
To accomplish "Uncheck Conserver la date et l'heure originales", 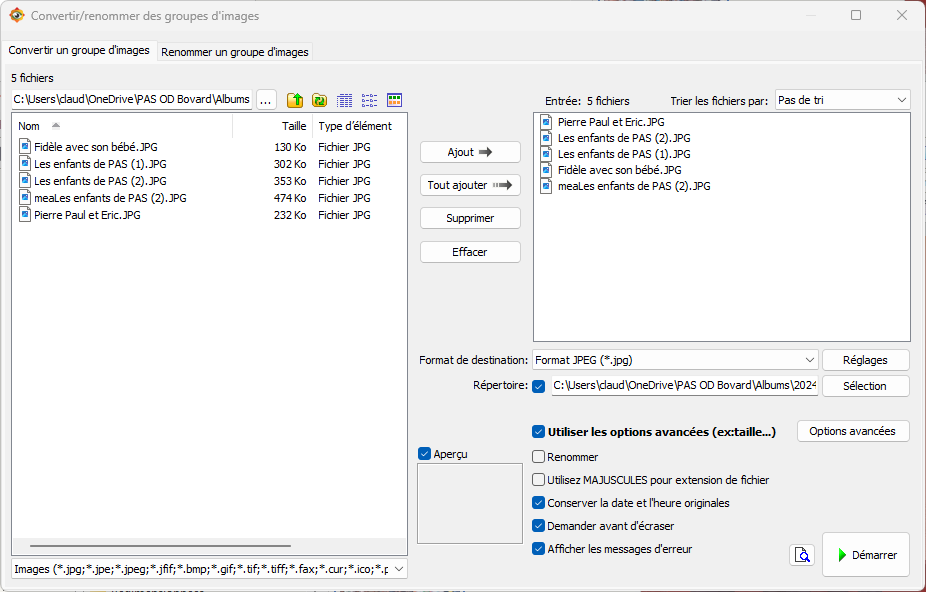I will pos(540,503).
